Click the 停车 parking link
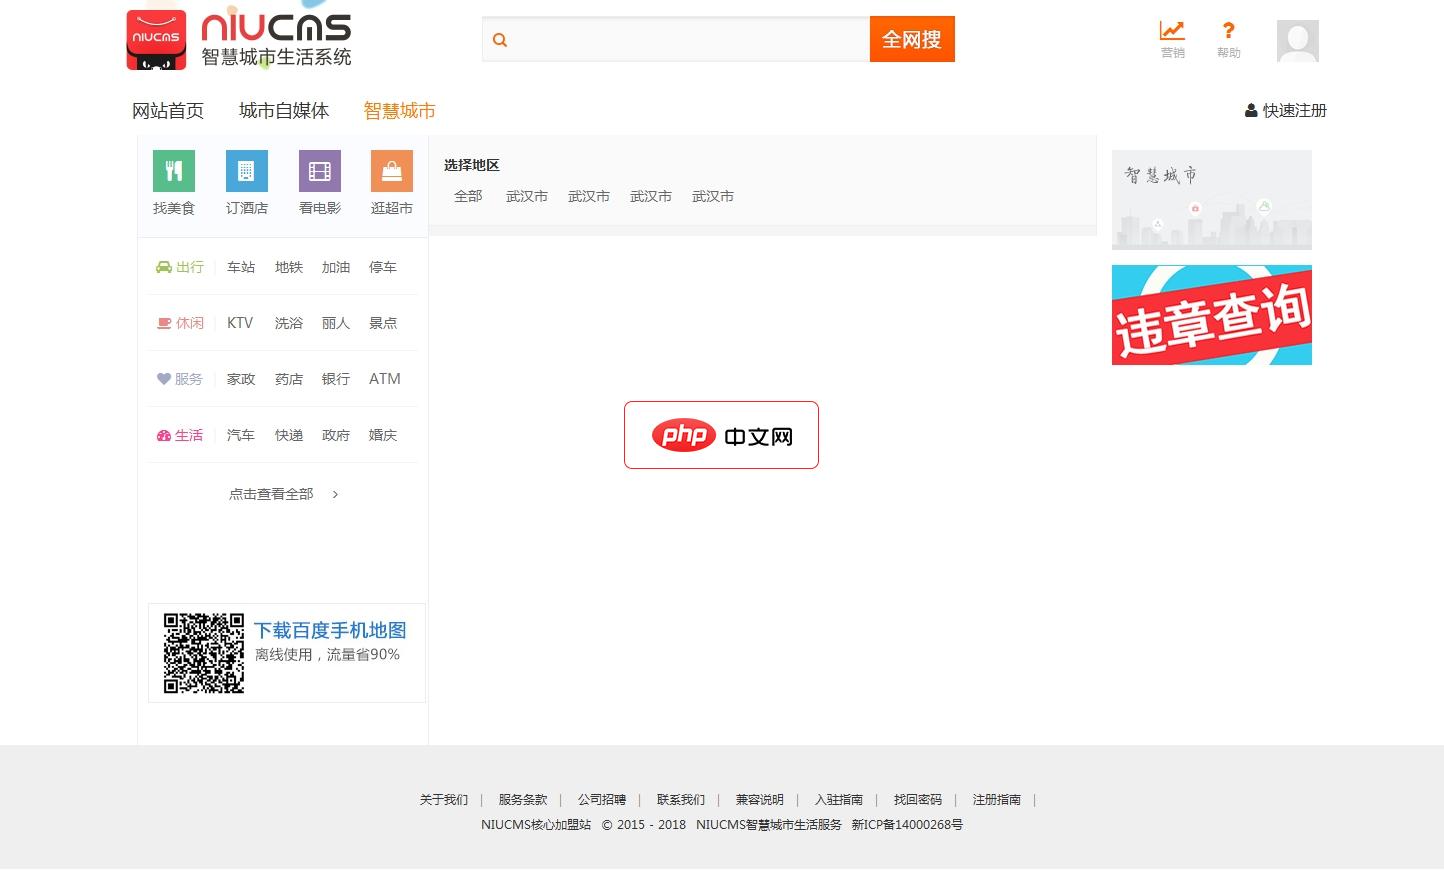1444x870 pixels. pos(382,267)
